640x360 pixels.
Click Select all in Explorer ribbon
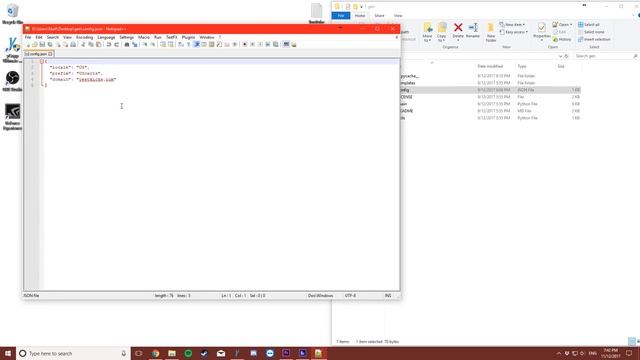coord(589,24)
